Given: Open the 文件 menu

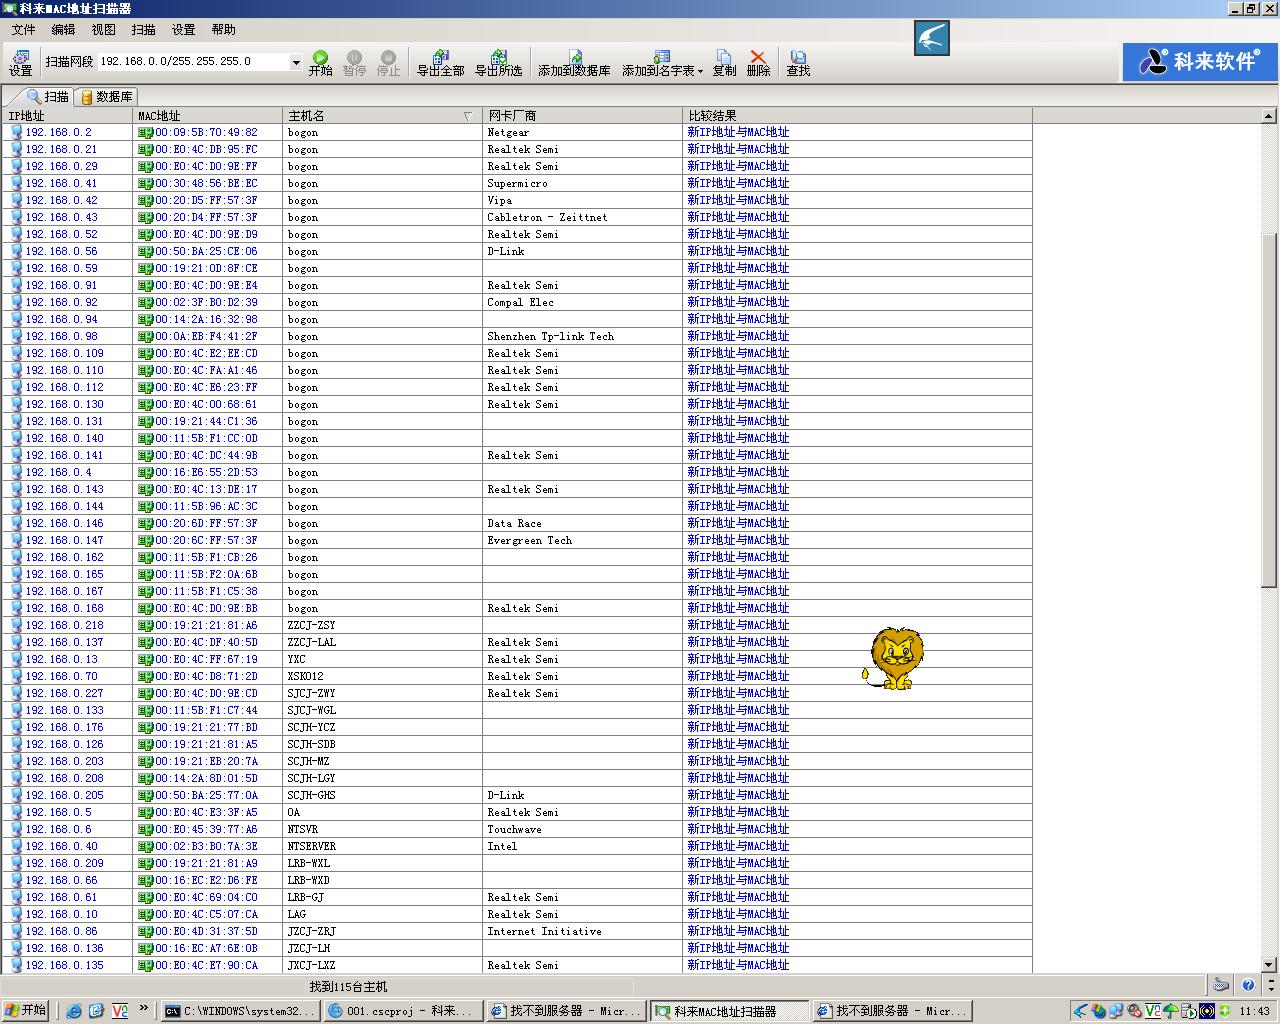Looking at the screenshot, I should (x=23, y=29).
